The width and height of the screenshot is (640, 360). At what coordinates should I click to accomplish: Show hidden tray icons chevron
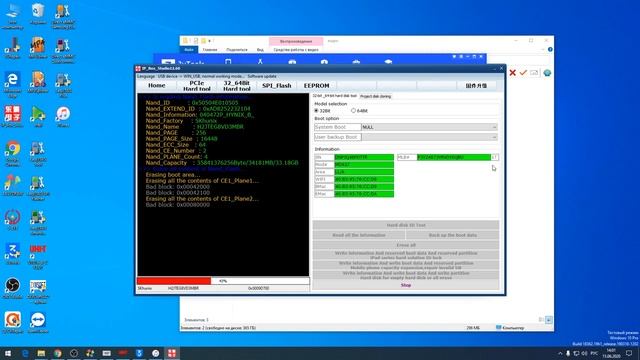pos(560,353)
